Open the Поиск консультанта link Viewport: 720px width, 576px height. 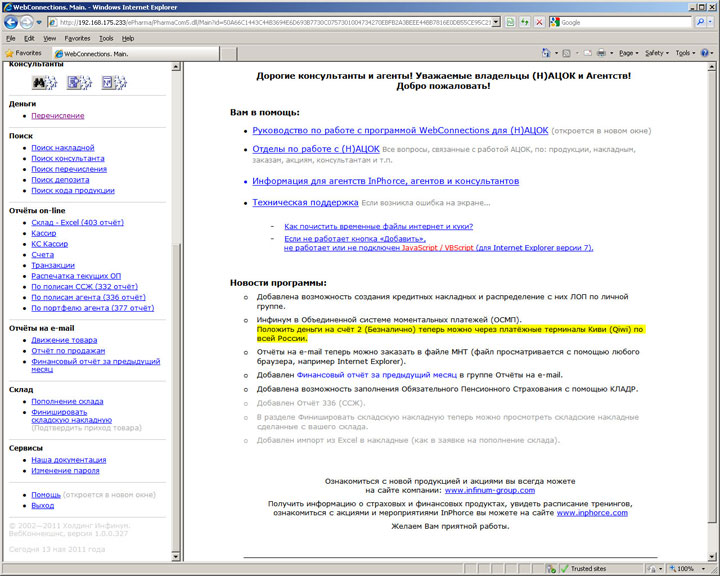click(x=68, y=158)
